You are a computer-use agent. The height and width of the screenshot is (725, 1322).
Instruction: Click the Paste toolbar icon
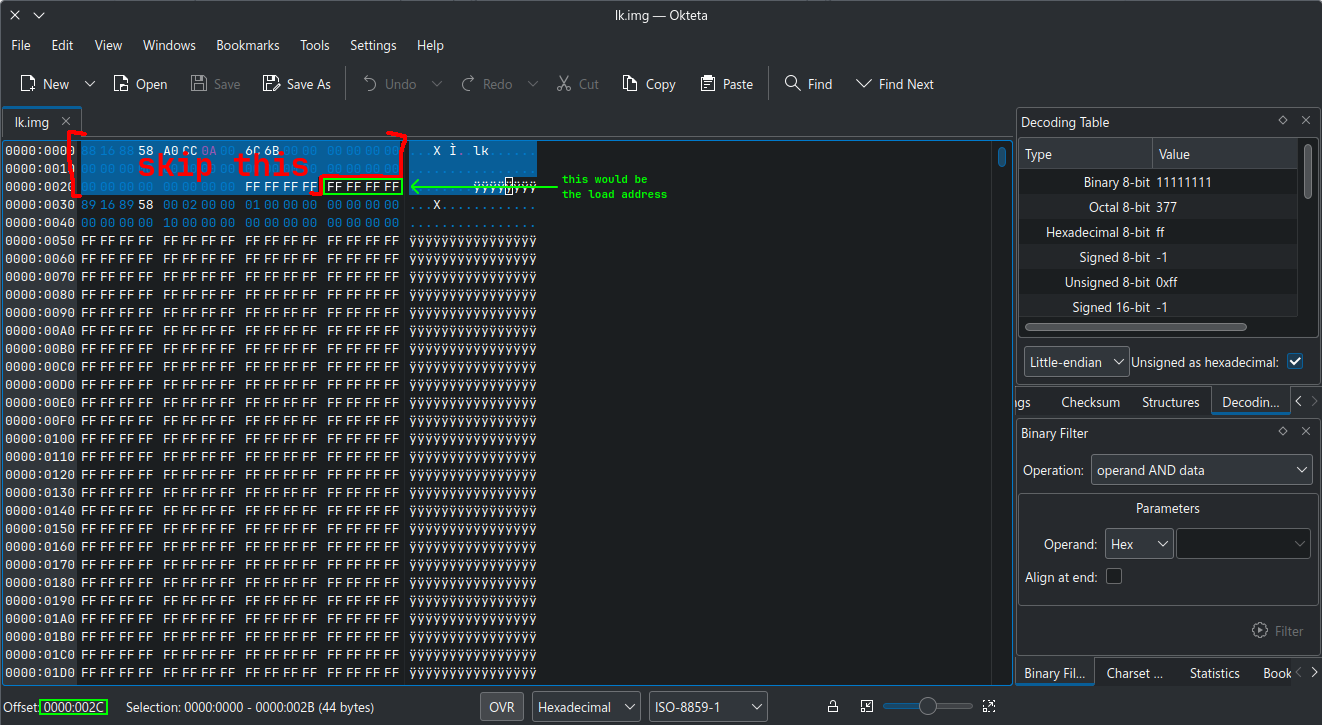pos(708,84)
